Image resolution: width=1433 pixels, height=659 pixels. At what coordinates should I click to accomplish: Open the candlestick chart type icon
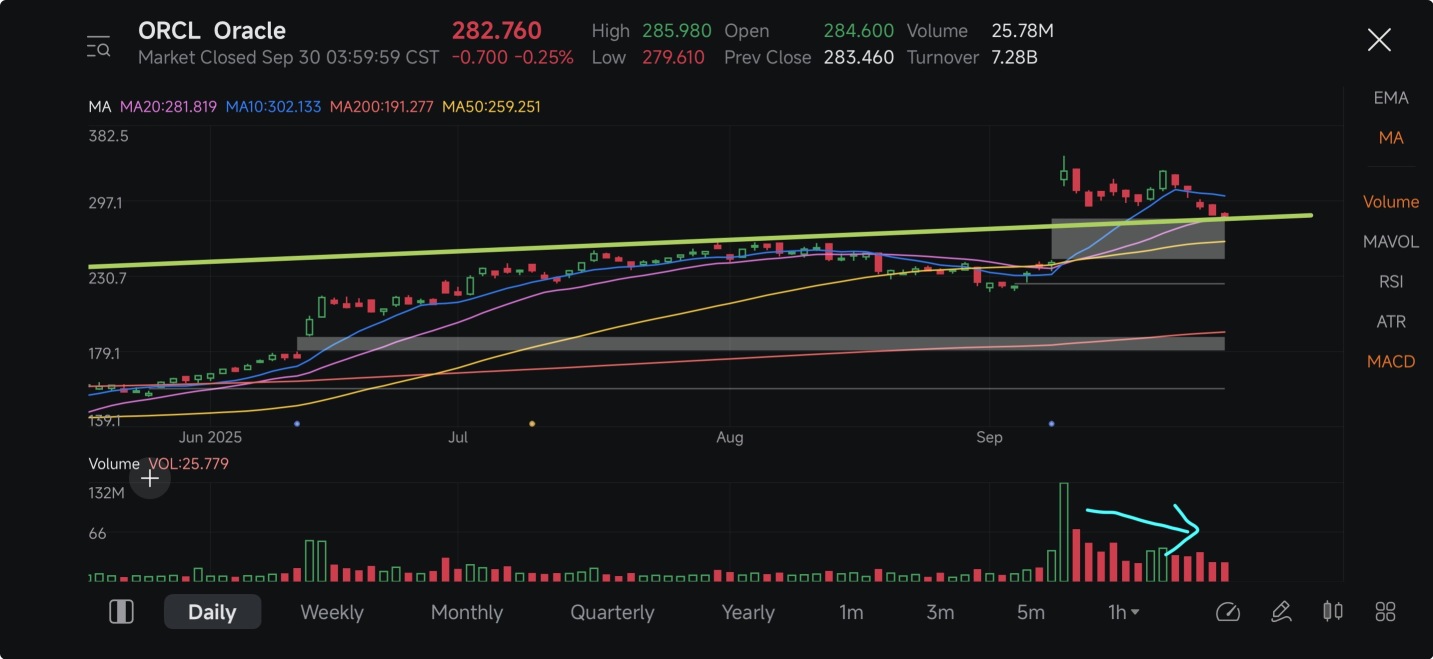coord(1332,612)
